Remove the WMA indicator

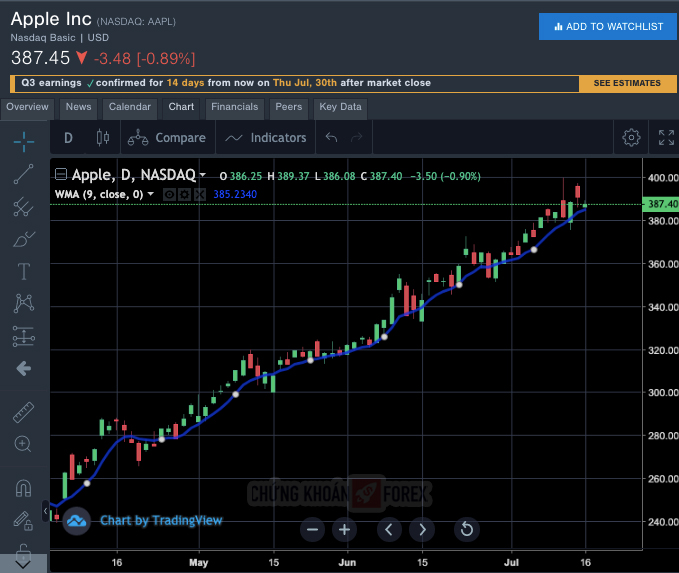click(x=200, y=194)
